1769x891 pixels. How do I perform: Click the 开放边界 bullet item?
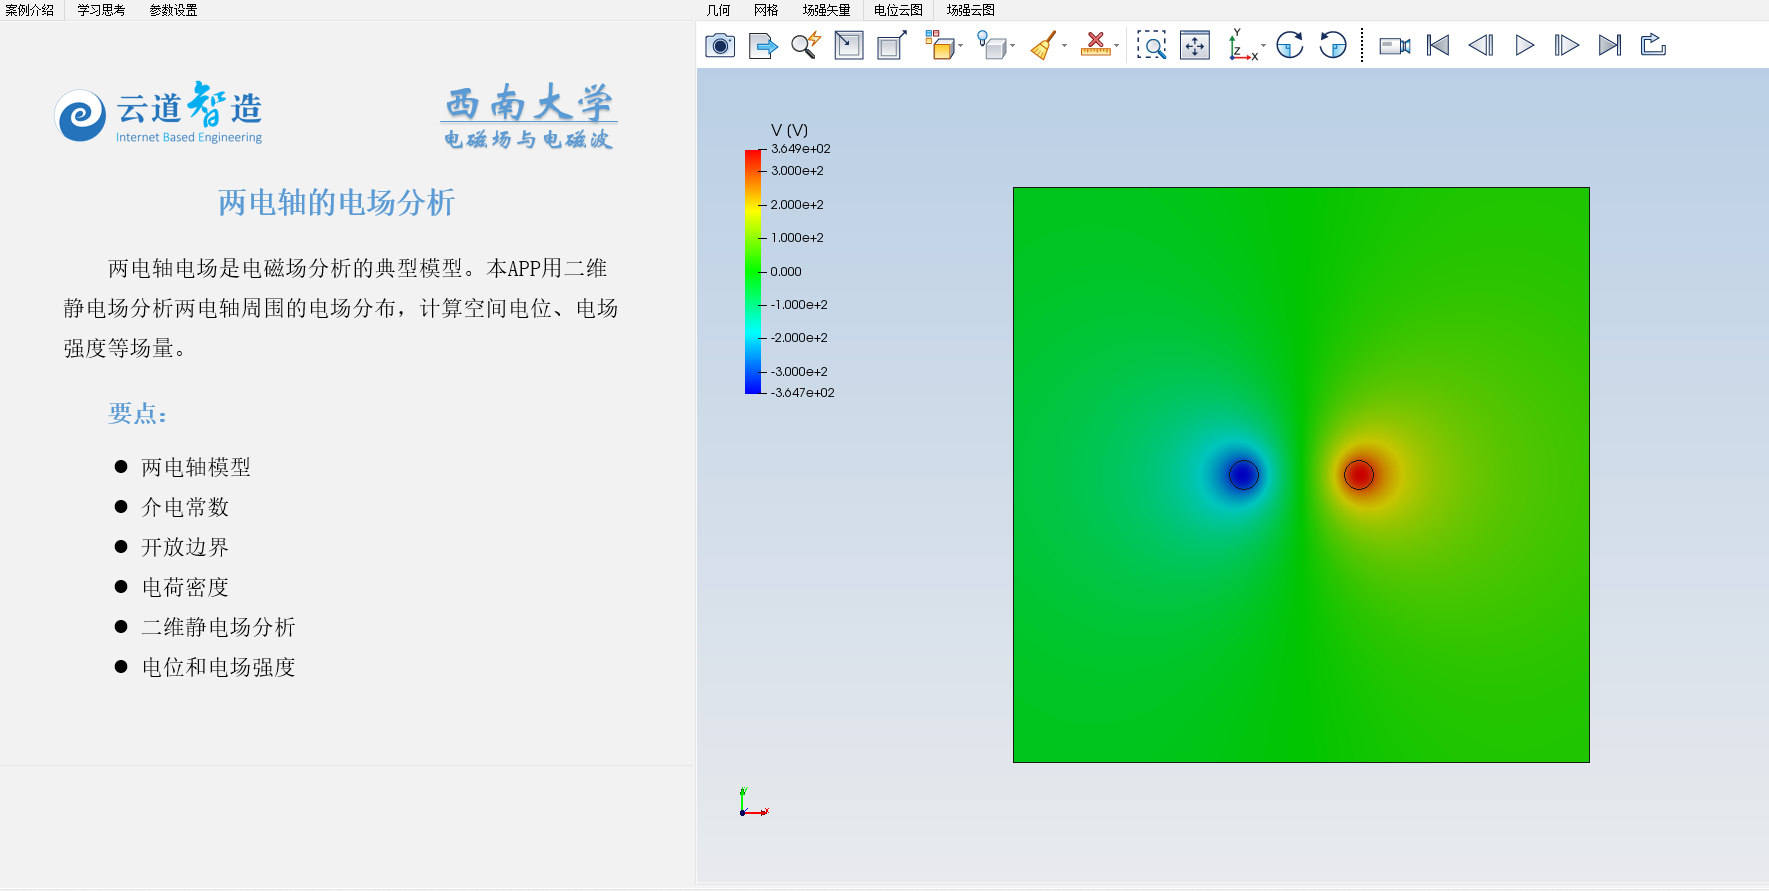185,547
